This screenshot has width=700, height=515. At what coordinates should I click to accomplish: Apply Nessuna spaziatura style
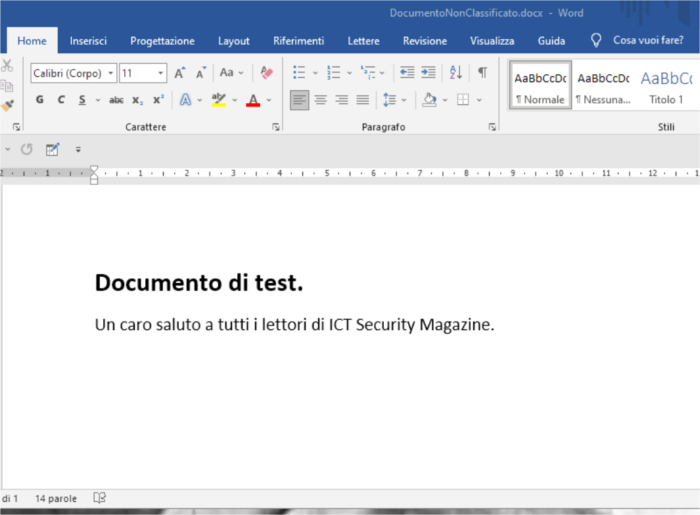point(603,86)
